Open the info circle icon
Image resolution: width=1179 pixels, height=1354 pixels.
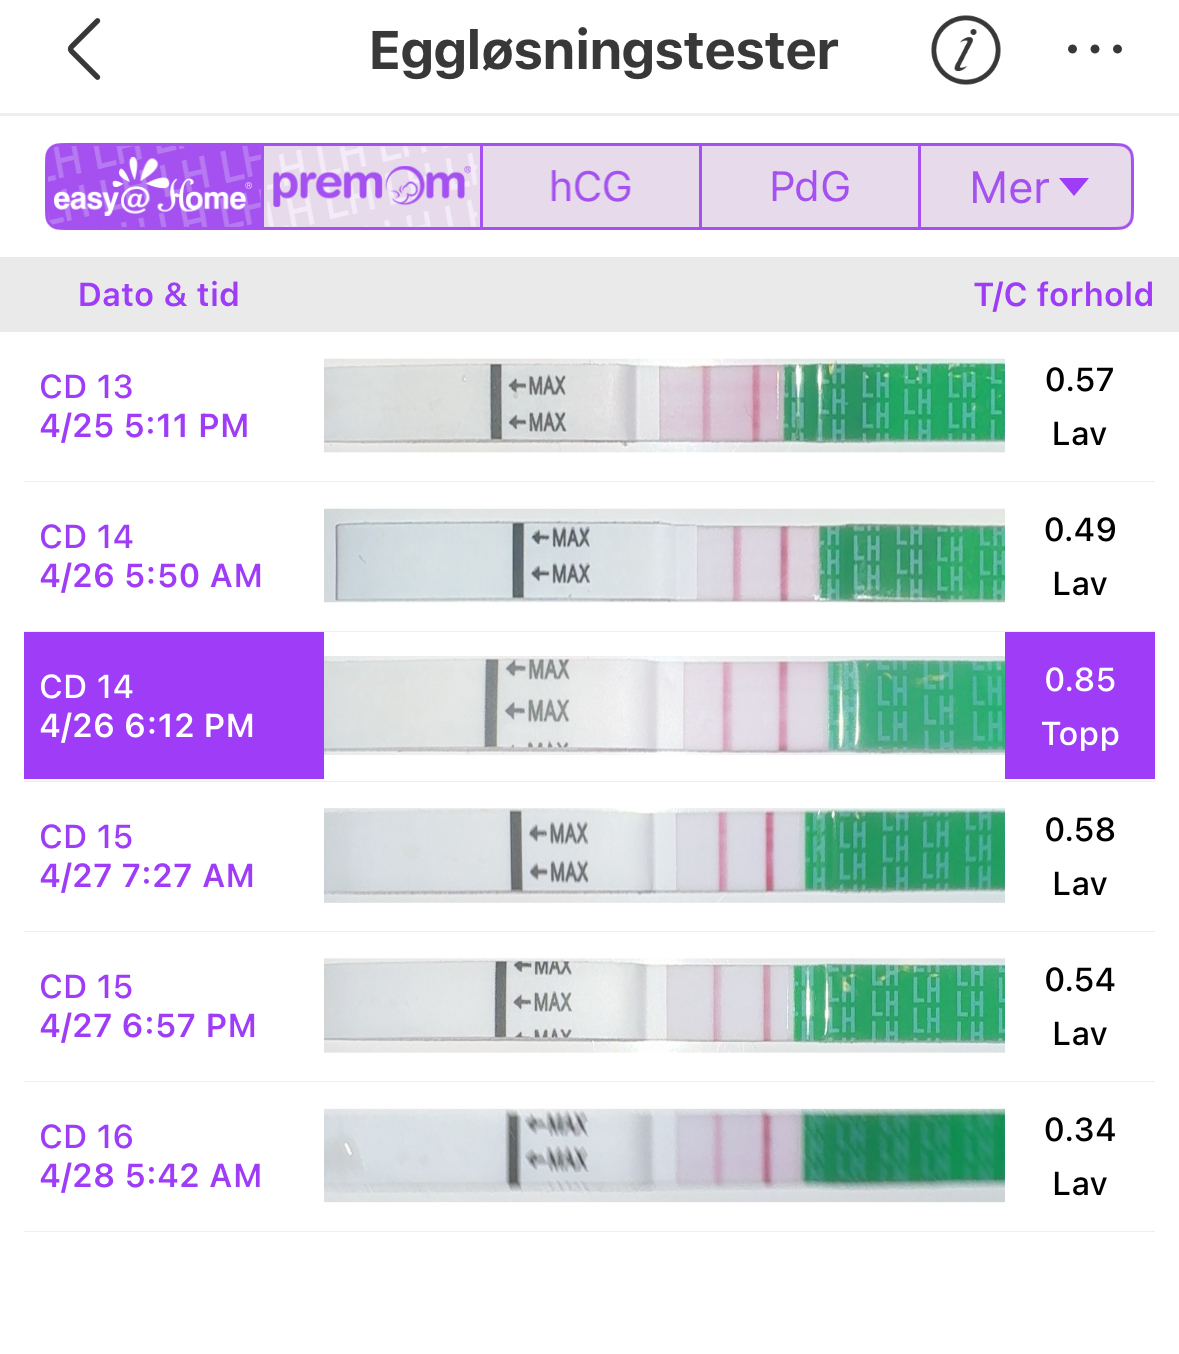(965, 50)
